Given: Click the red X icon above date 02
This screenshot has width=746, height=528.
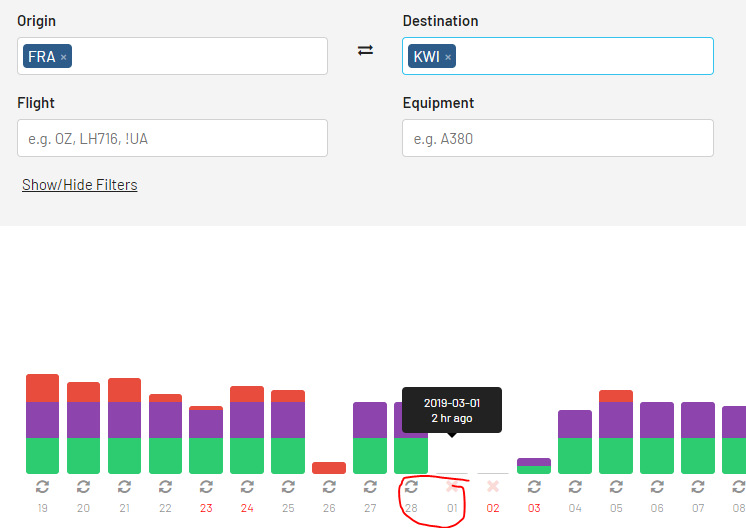Looking at the screenshot, I should [x=492, y=486].
